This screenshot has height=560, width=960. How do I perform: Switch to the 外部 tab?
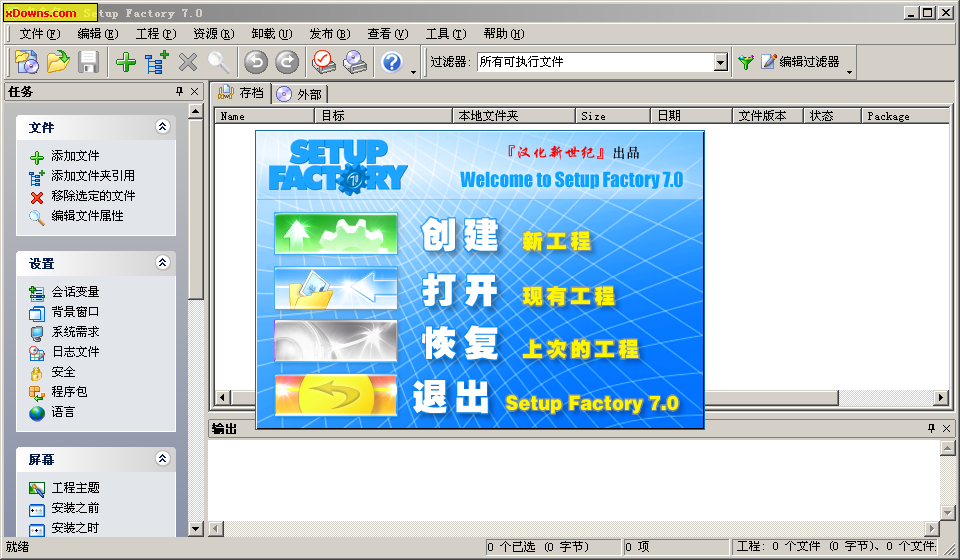tap(300, 94)
